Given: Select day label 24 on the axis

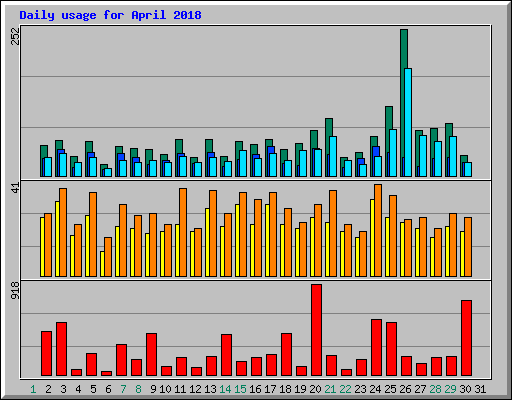Looking at the screenshot, I should [x=375, y=389].
